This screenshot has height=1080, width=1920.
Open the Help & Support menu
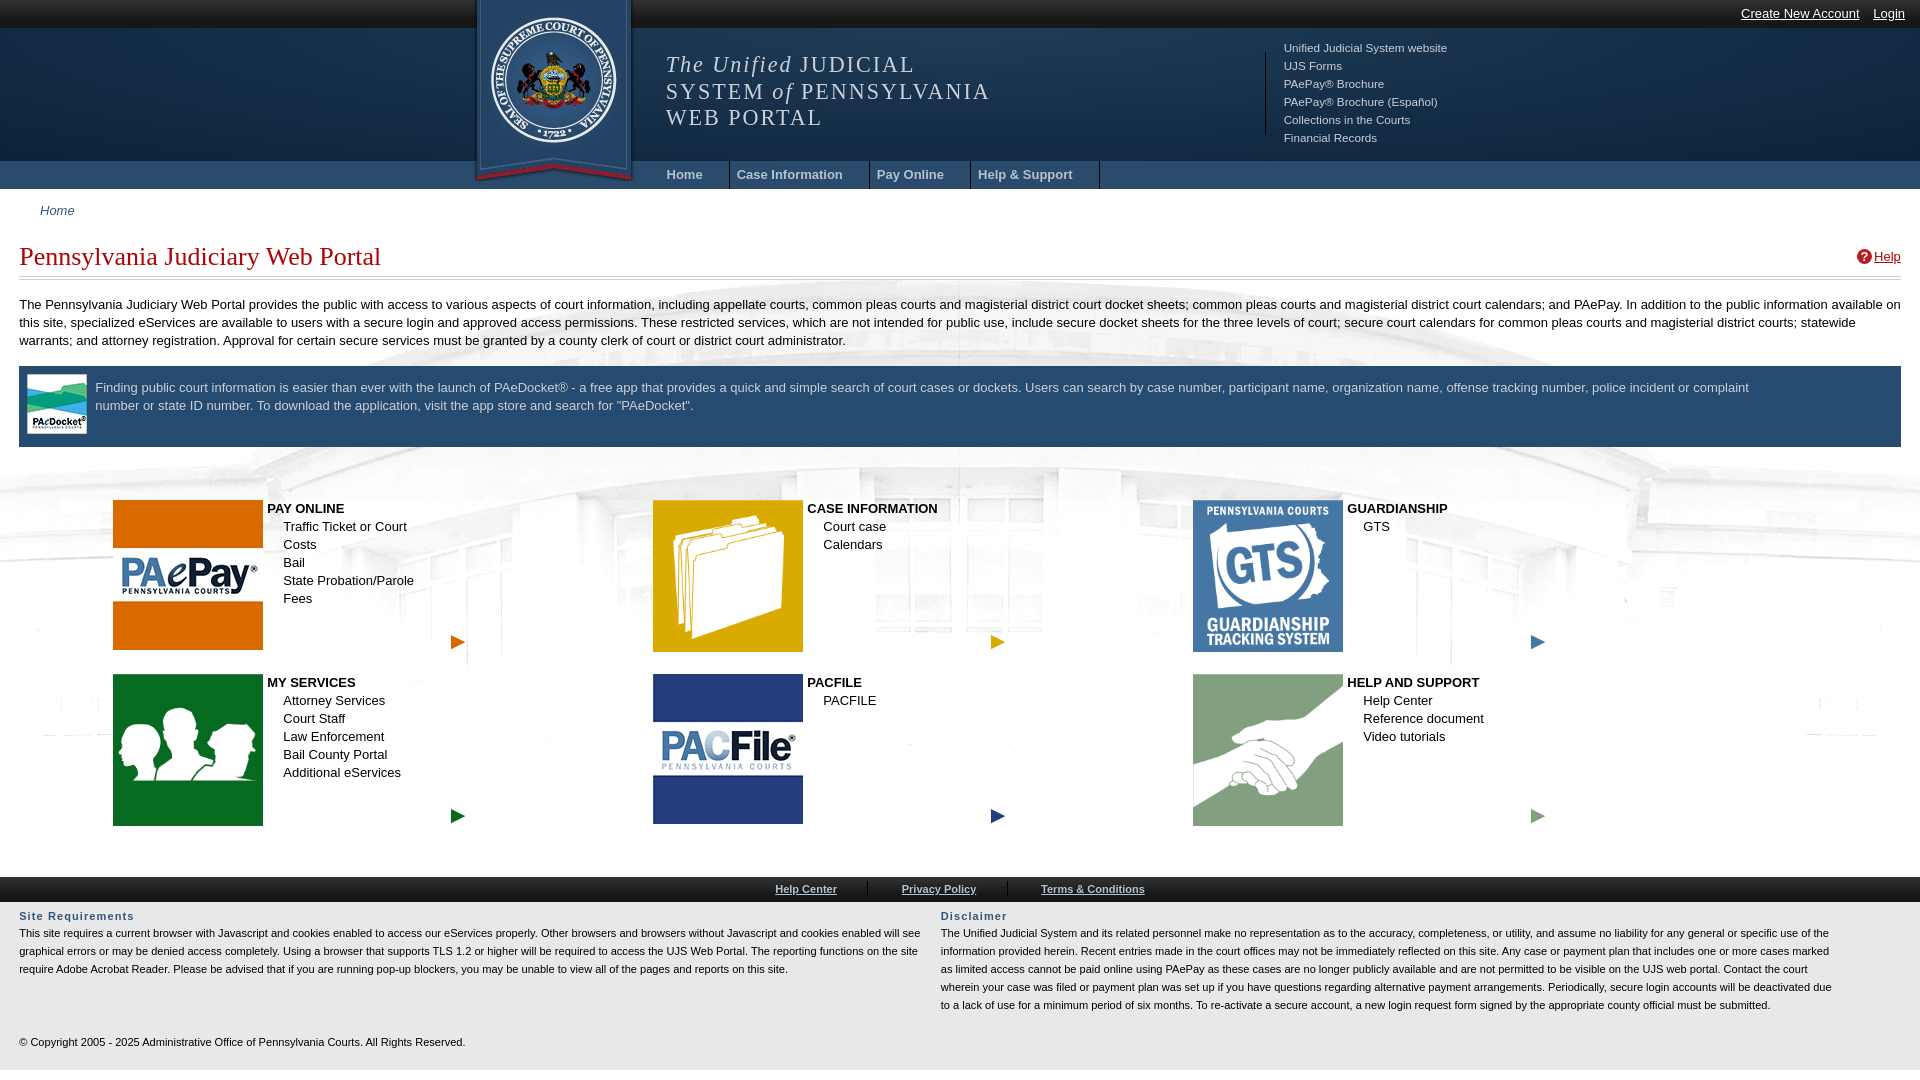coord(1025,175)
